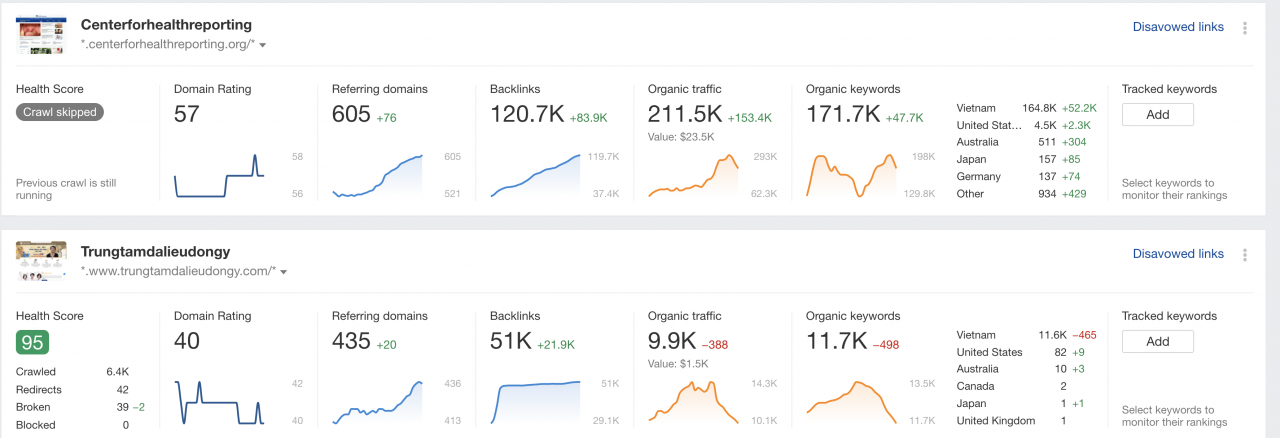Image resolution: width=1280 pixels, height=438 pixels.
Task: Click the Domain Rating chart for Trungtamdalieudongy
Action: [220, 401]
